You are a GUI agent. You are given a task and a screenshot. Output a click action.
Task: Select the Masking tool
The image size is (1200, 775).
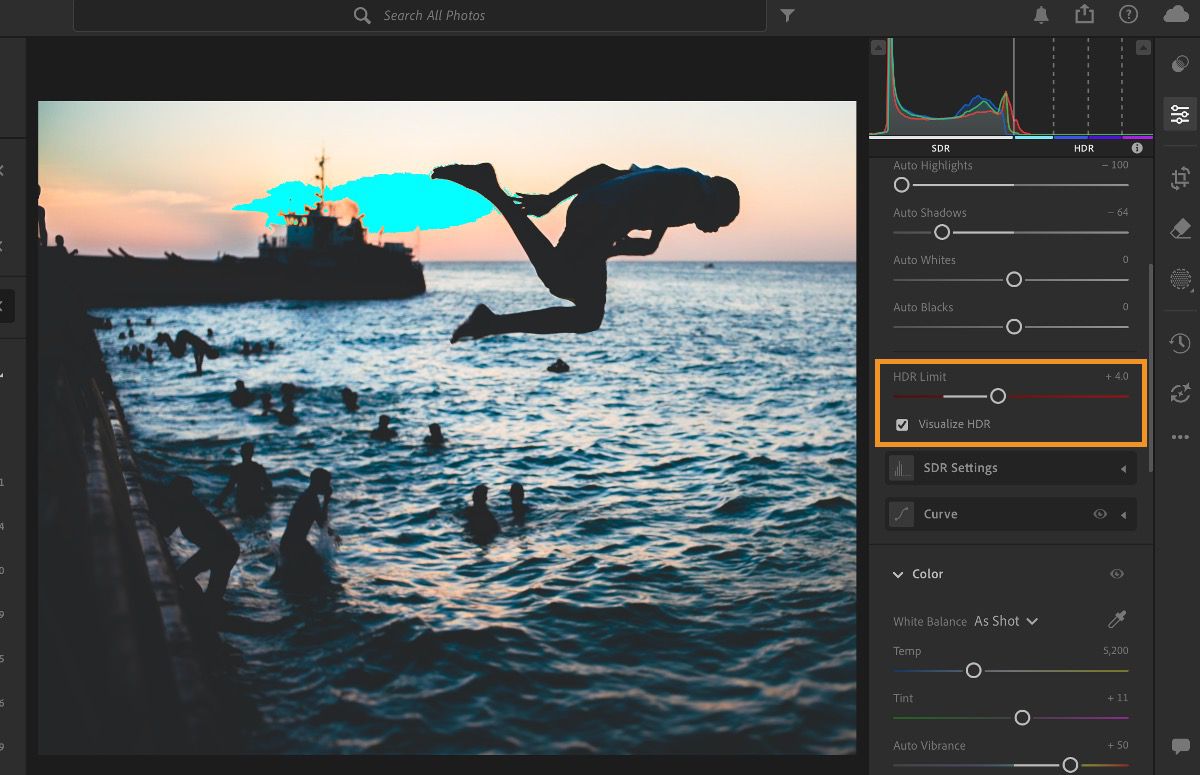[x=1180, y=279]
